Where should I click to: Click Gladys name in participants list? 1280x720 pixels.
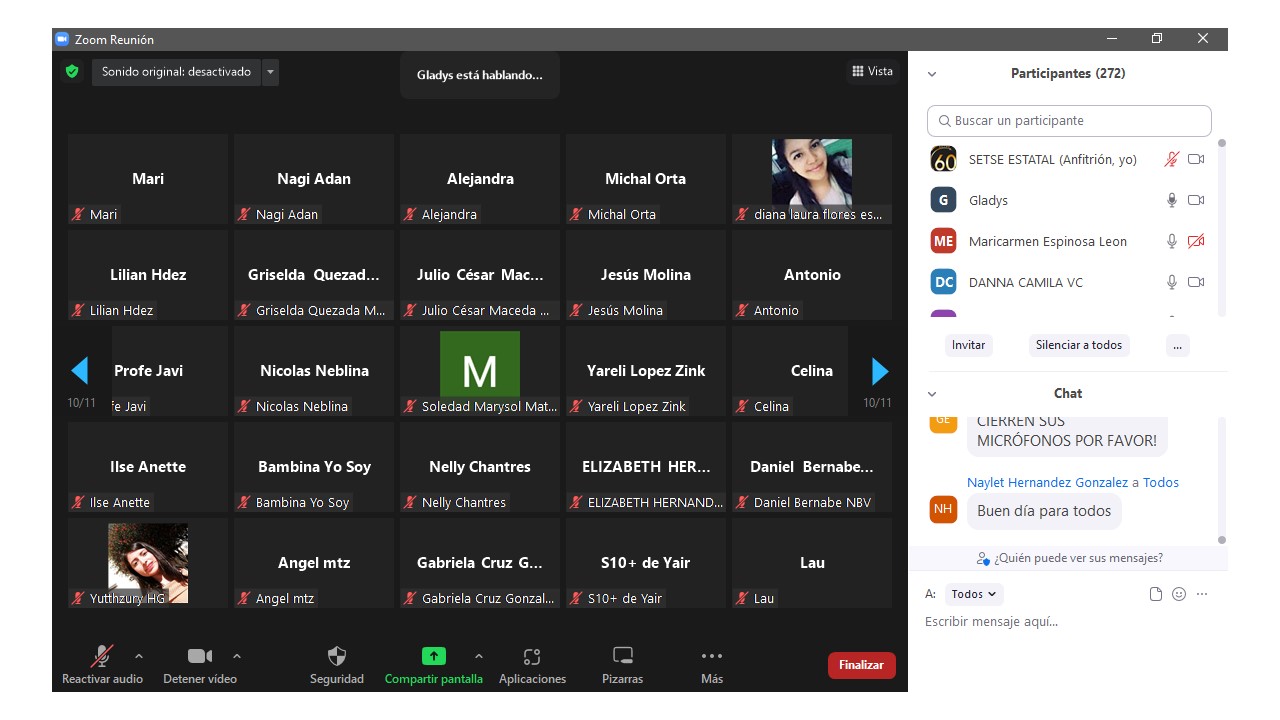pos(988,200)
